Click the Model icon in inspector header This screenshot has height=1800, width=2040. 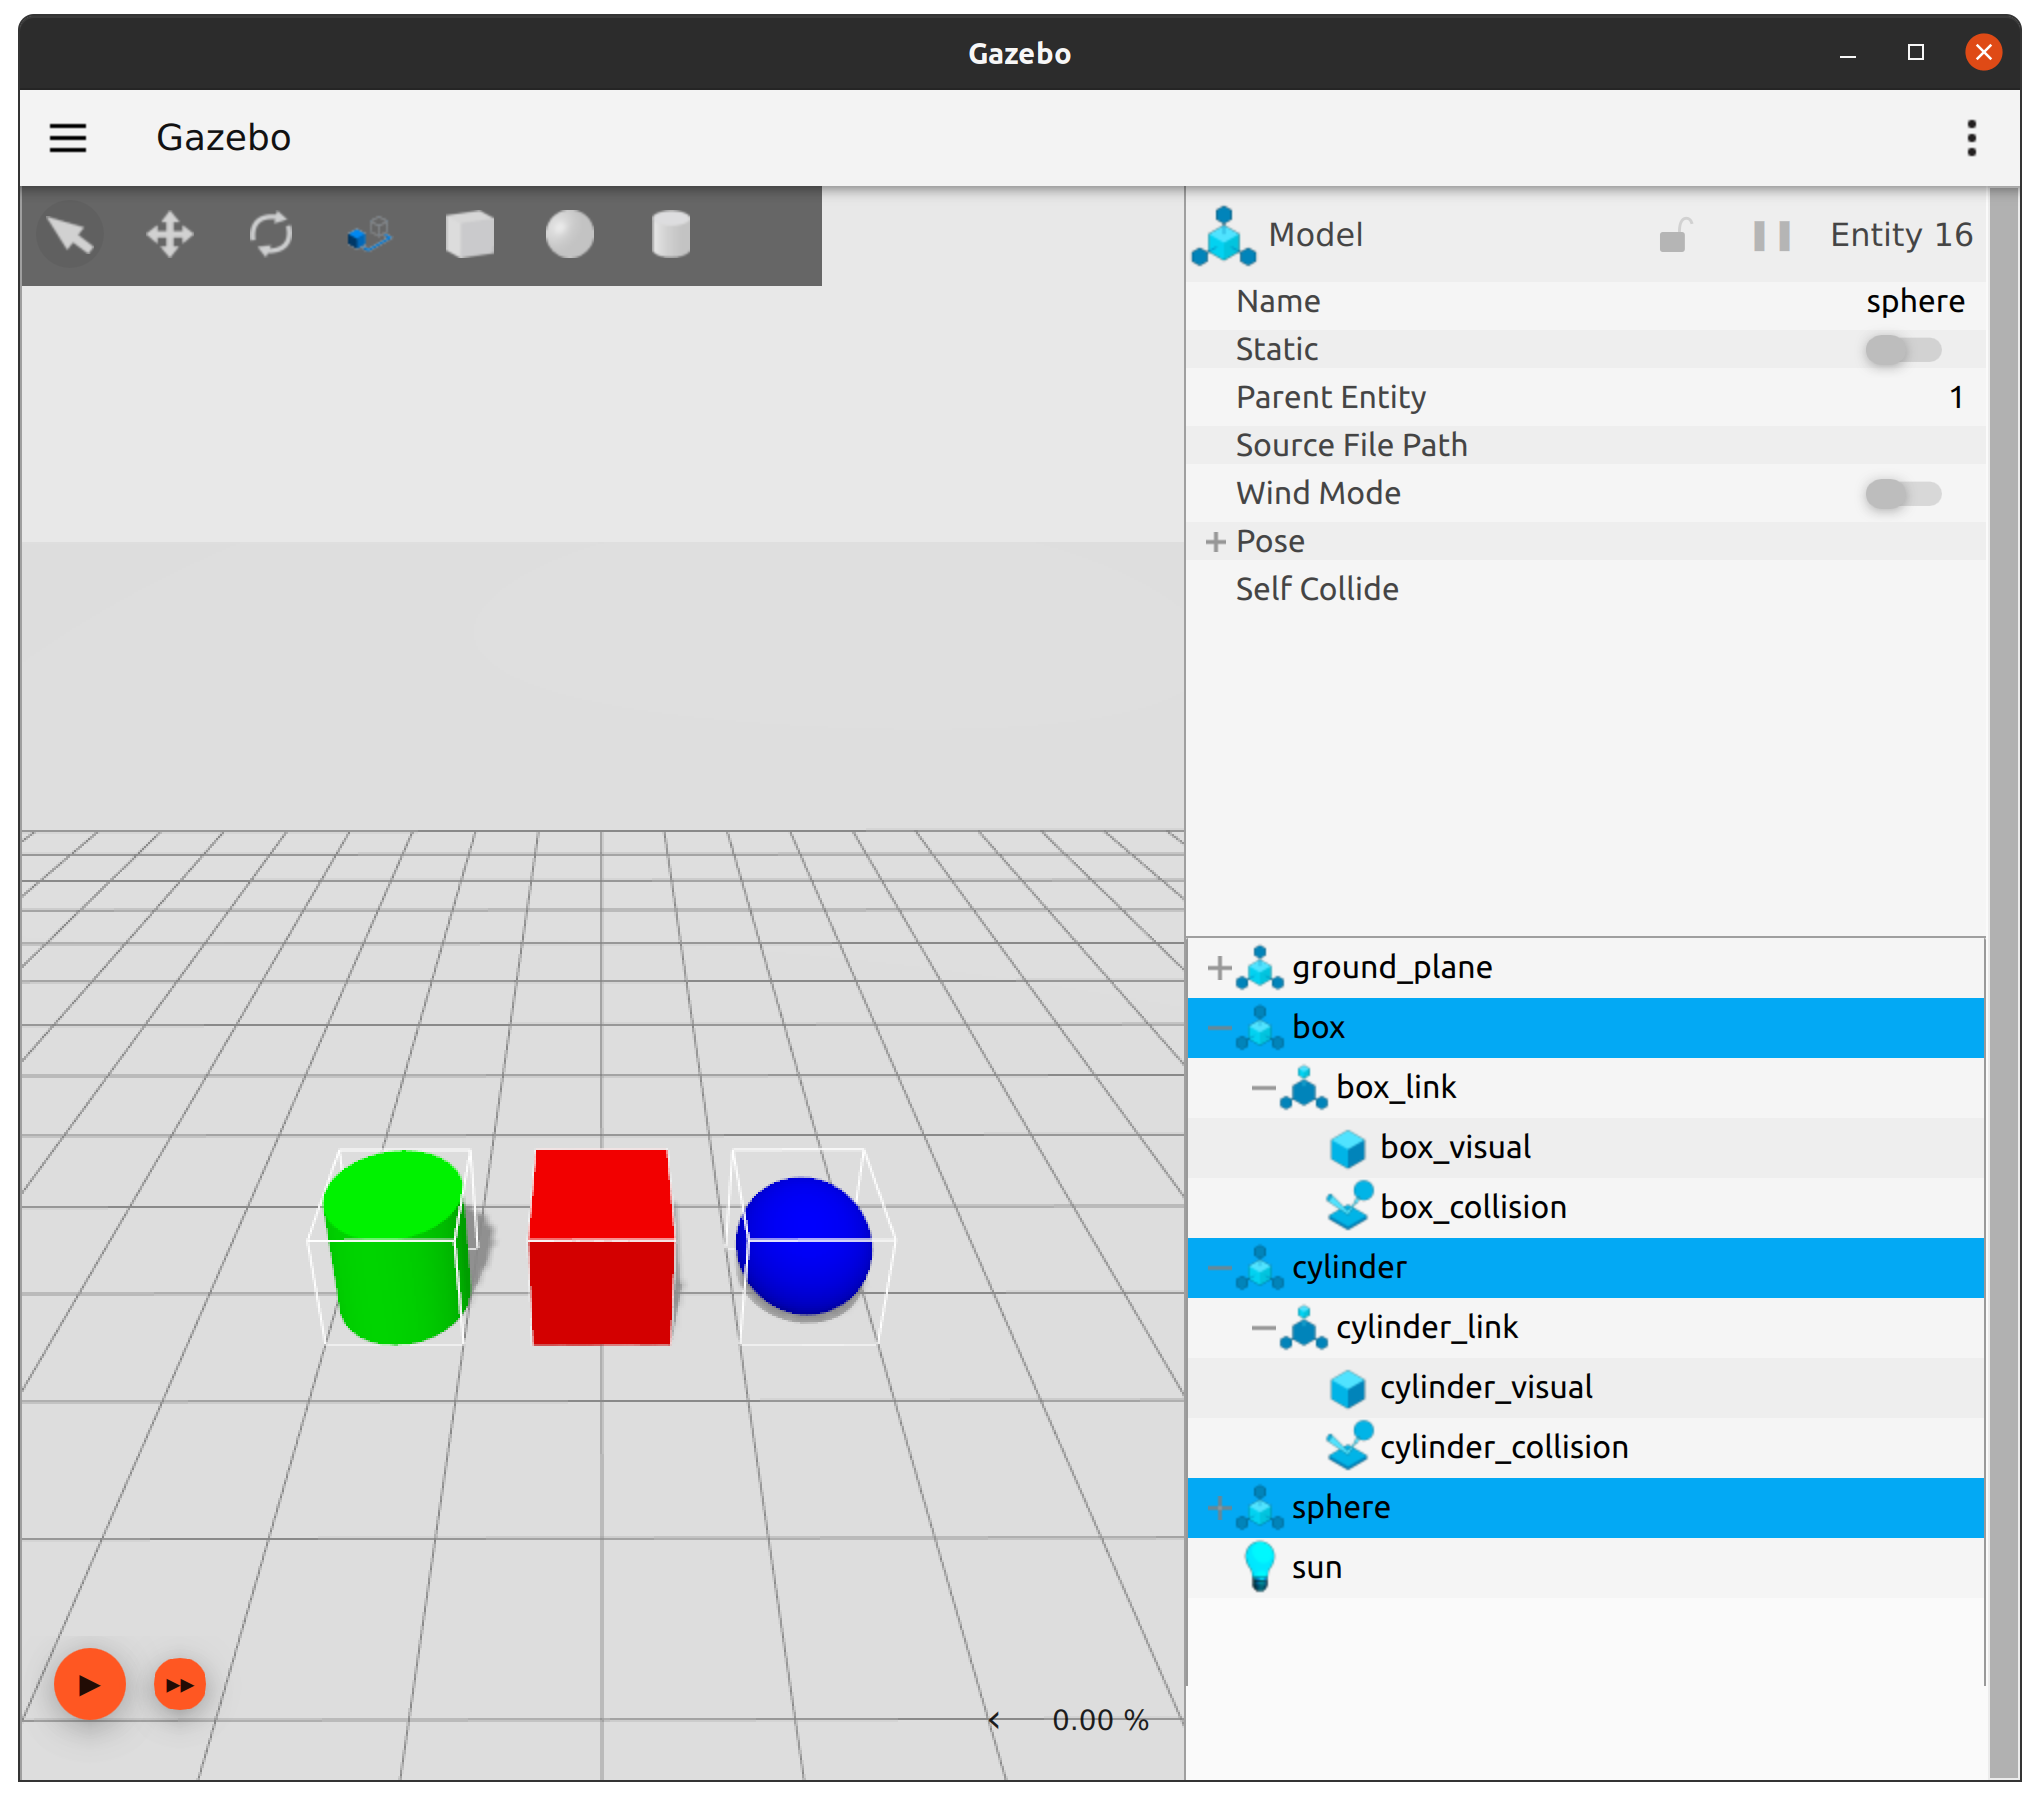coord(1223,236)
